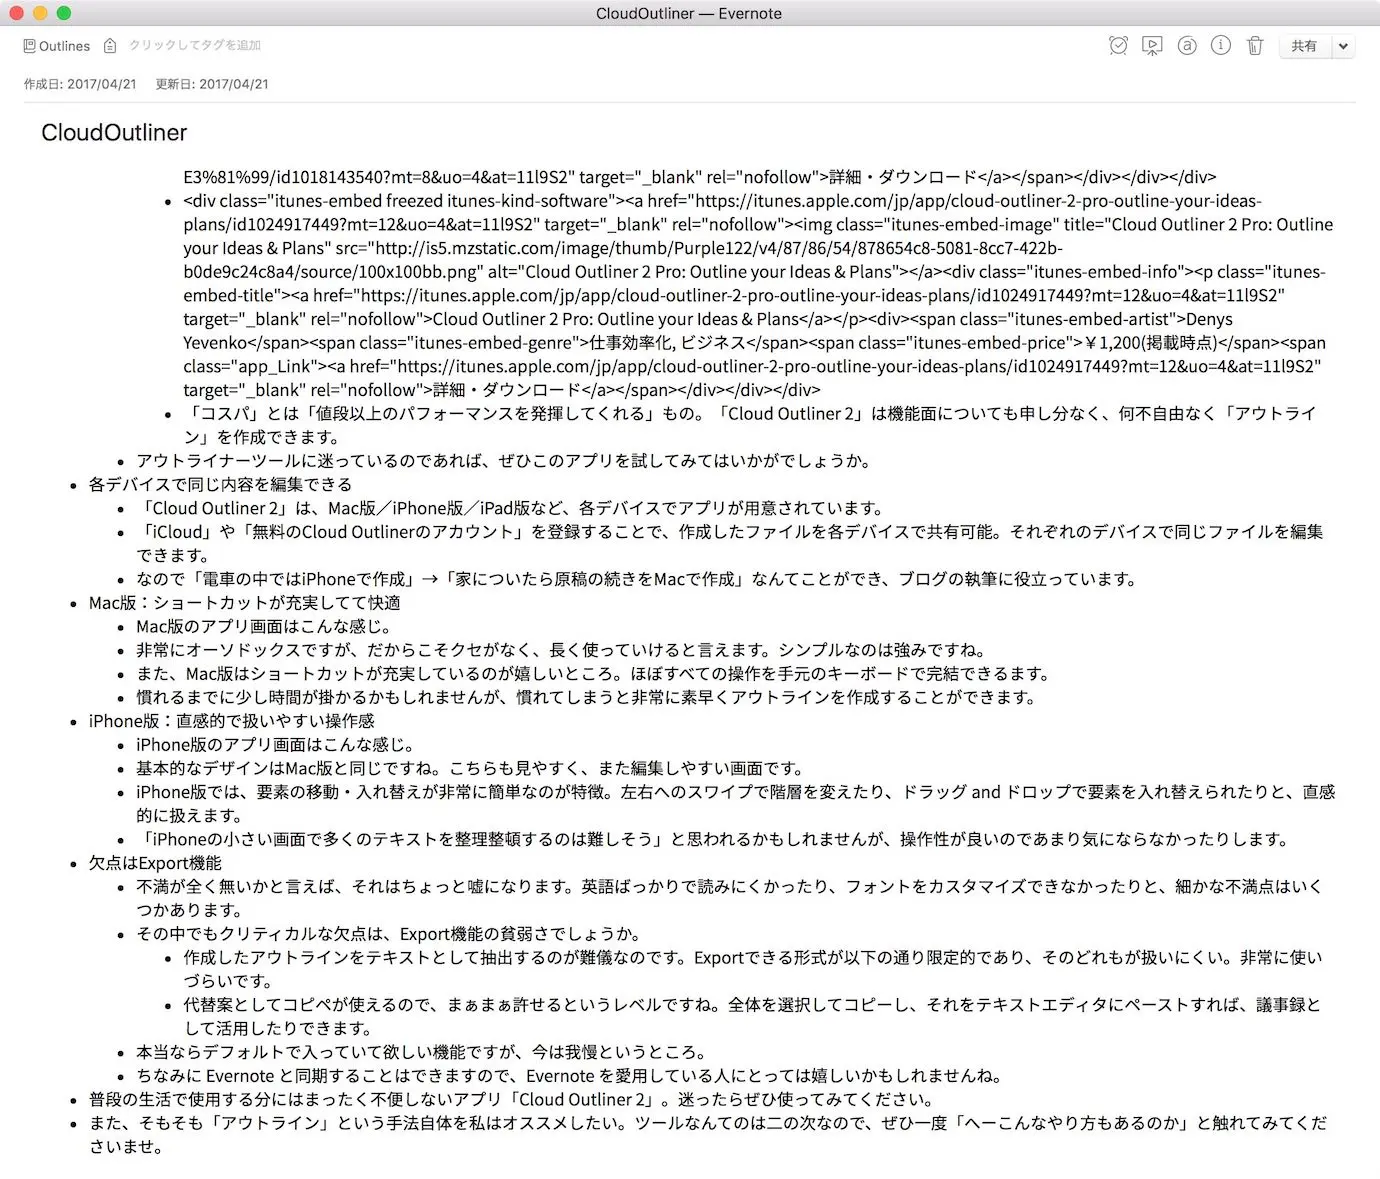Viewport: 1380px width, 1179px height.
Task: Show note info with the i icon
Action: click(1221, 45)
